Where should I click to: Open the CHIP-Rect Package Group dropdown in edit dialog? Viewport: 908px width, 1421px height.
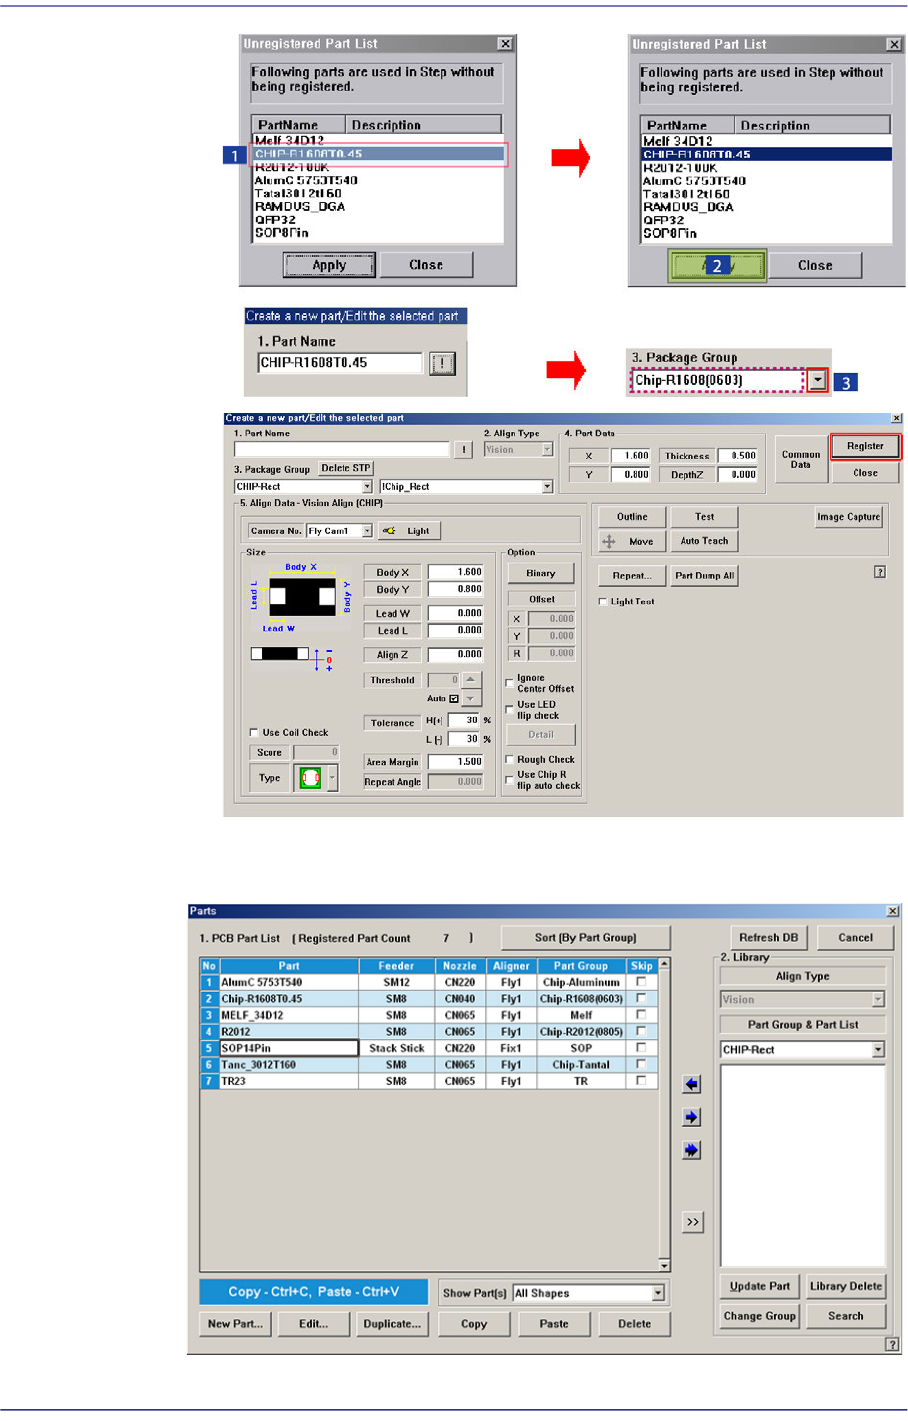(x=366, y=487)
